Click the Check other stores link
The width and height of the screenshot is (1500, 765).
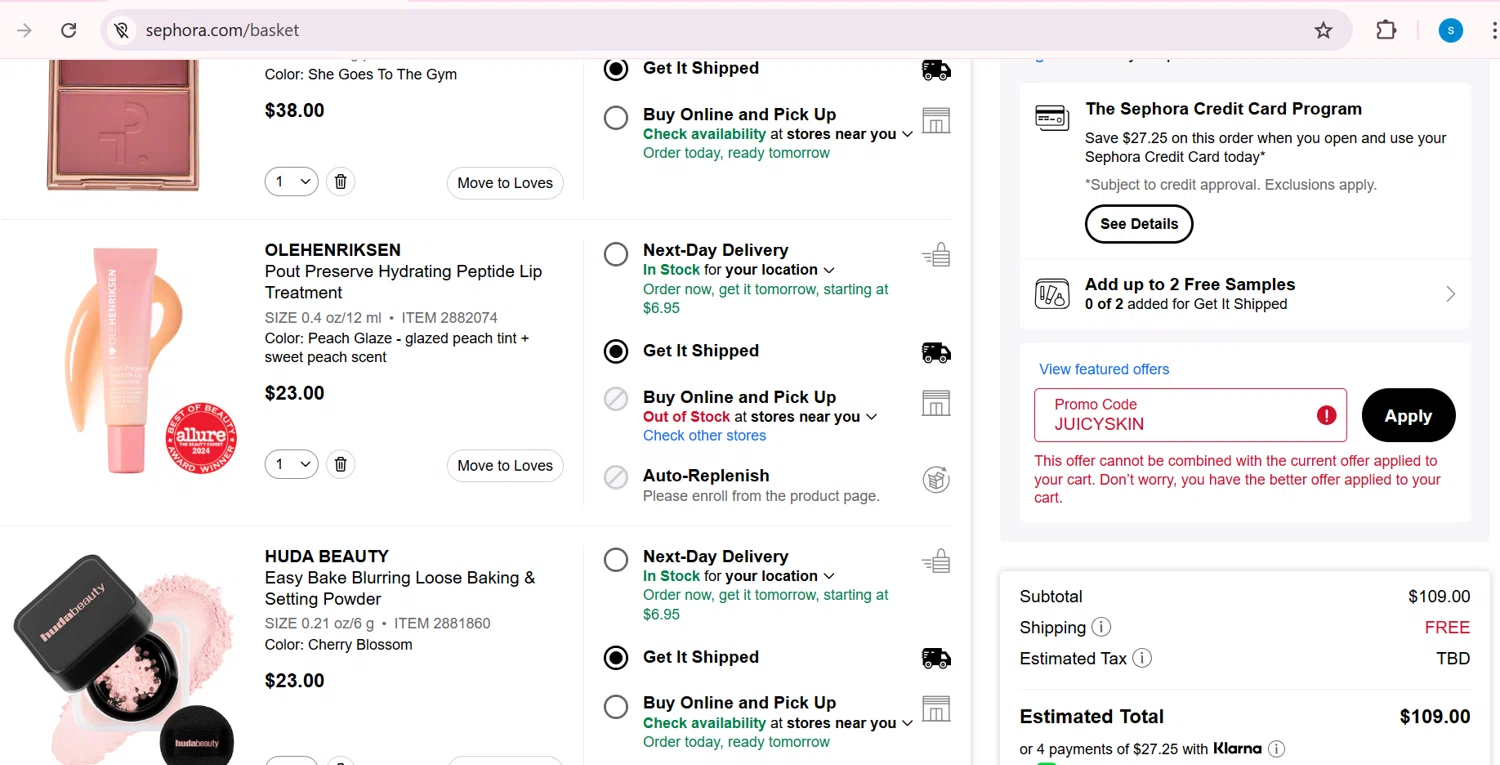click(704, 436)
